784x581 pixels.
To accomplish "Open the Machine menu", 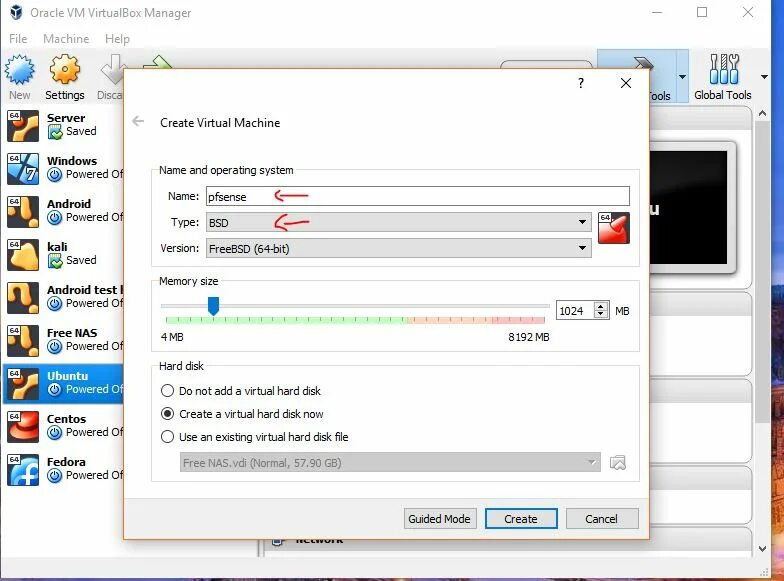I will 66,38.
